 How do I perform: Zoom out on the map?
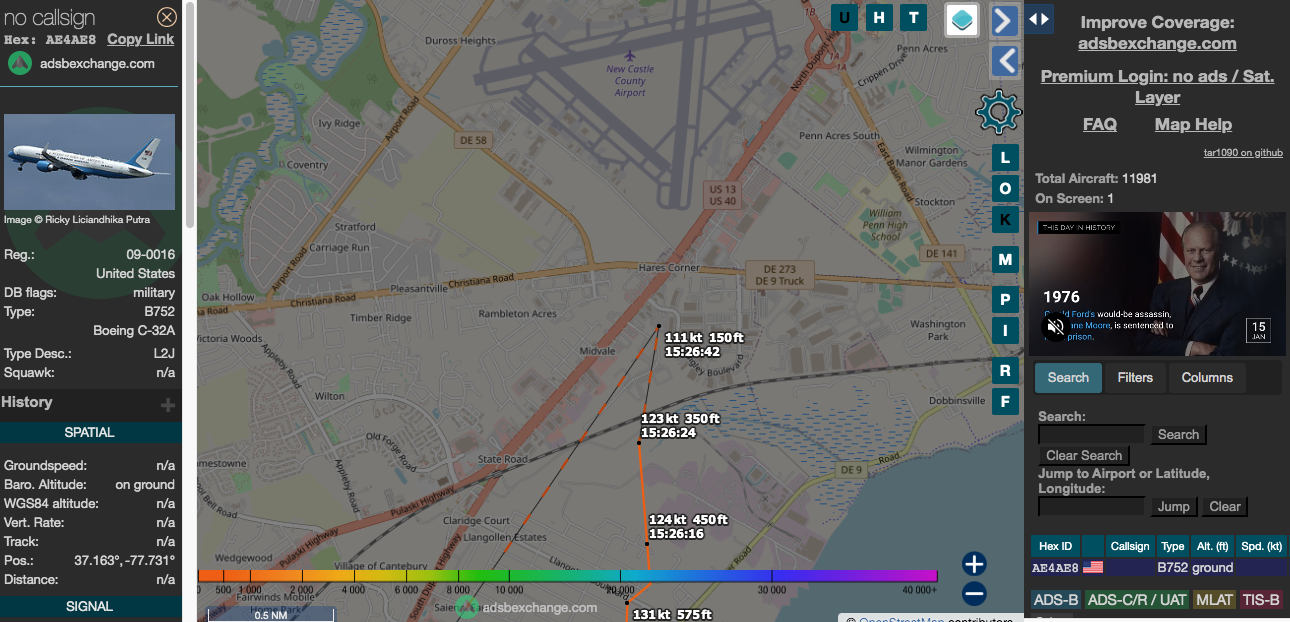tap(974, 594)
